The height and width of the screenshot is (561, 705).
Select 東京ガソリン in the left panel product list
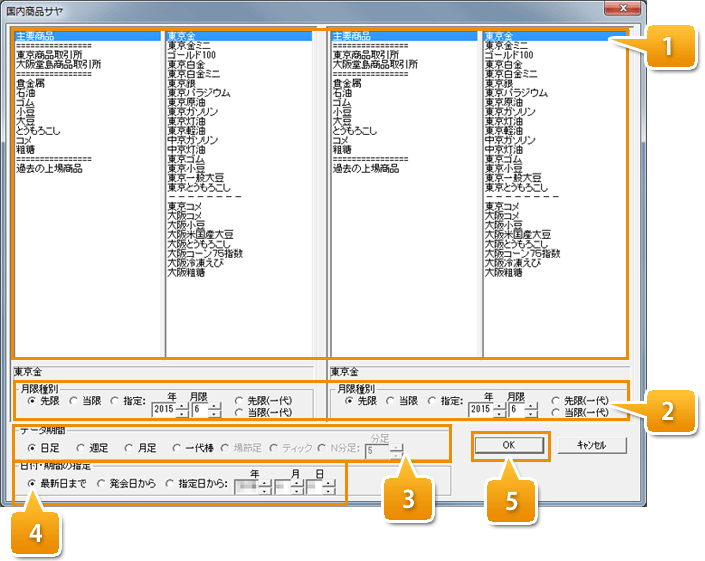click(x=193, y=112)
